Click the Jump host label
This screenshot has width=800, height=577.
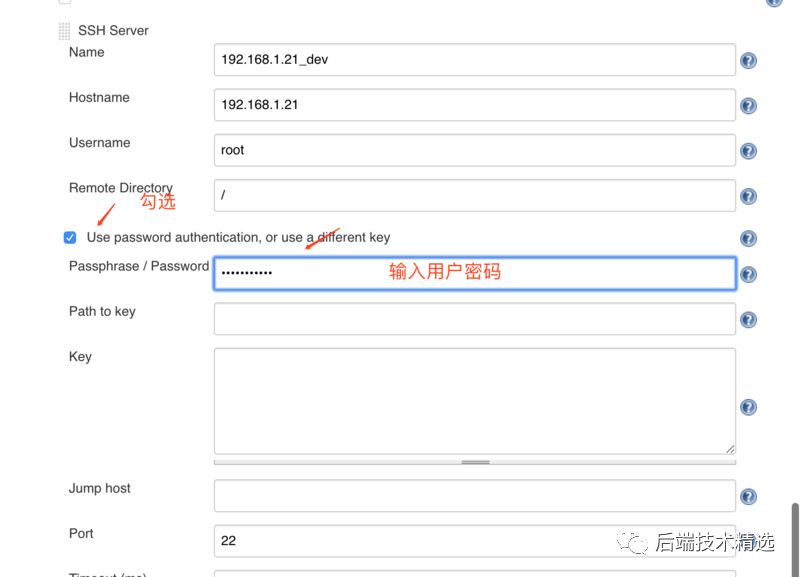99,489
